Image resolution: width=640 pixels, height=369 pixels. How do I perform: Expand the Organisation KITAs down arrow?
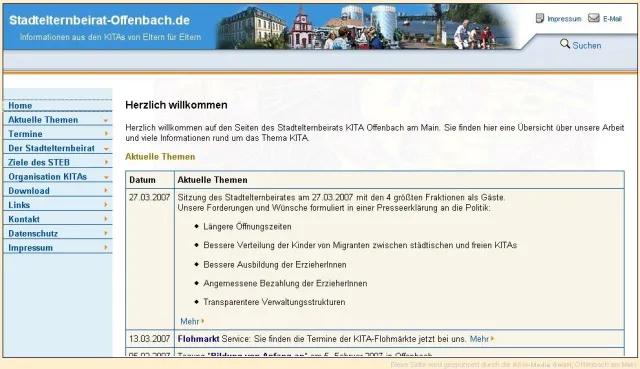(106, 178)
